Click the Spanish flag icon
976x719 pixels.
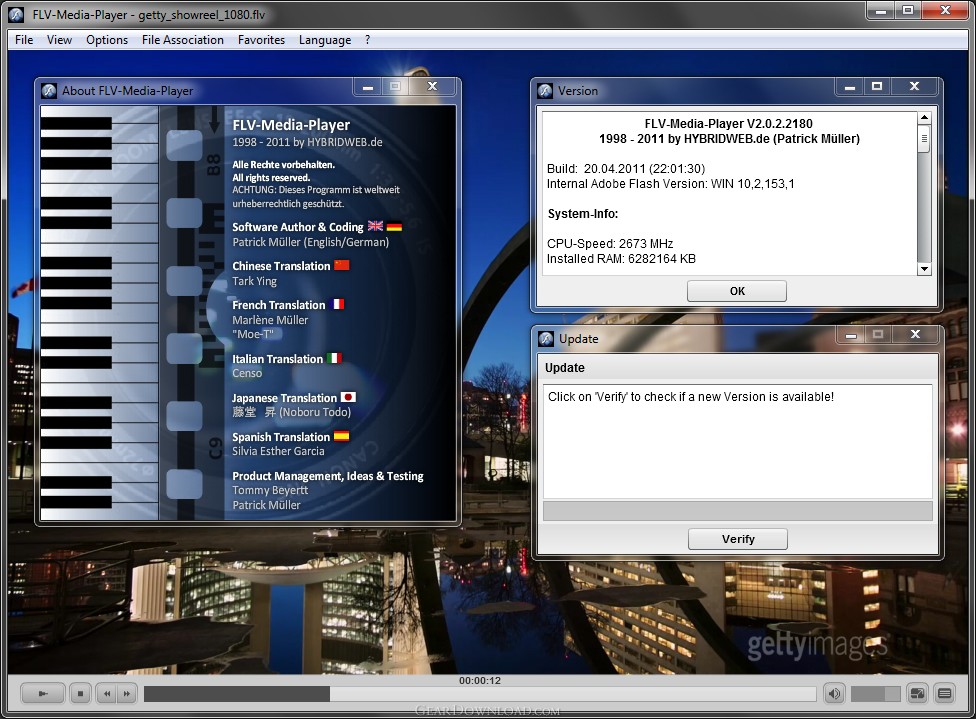[x=342, y=436]
